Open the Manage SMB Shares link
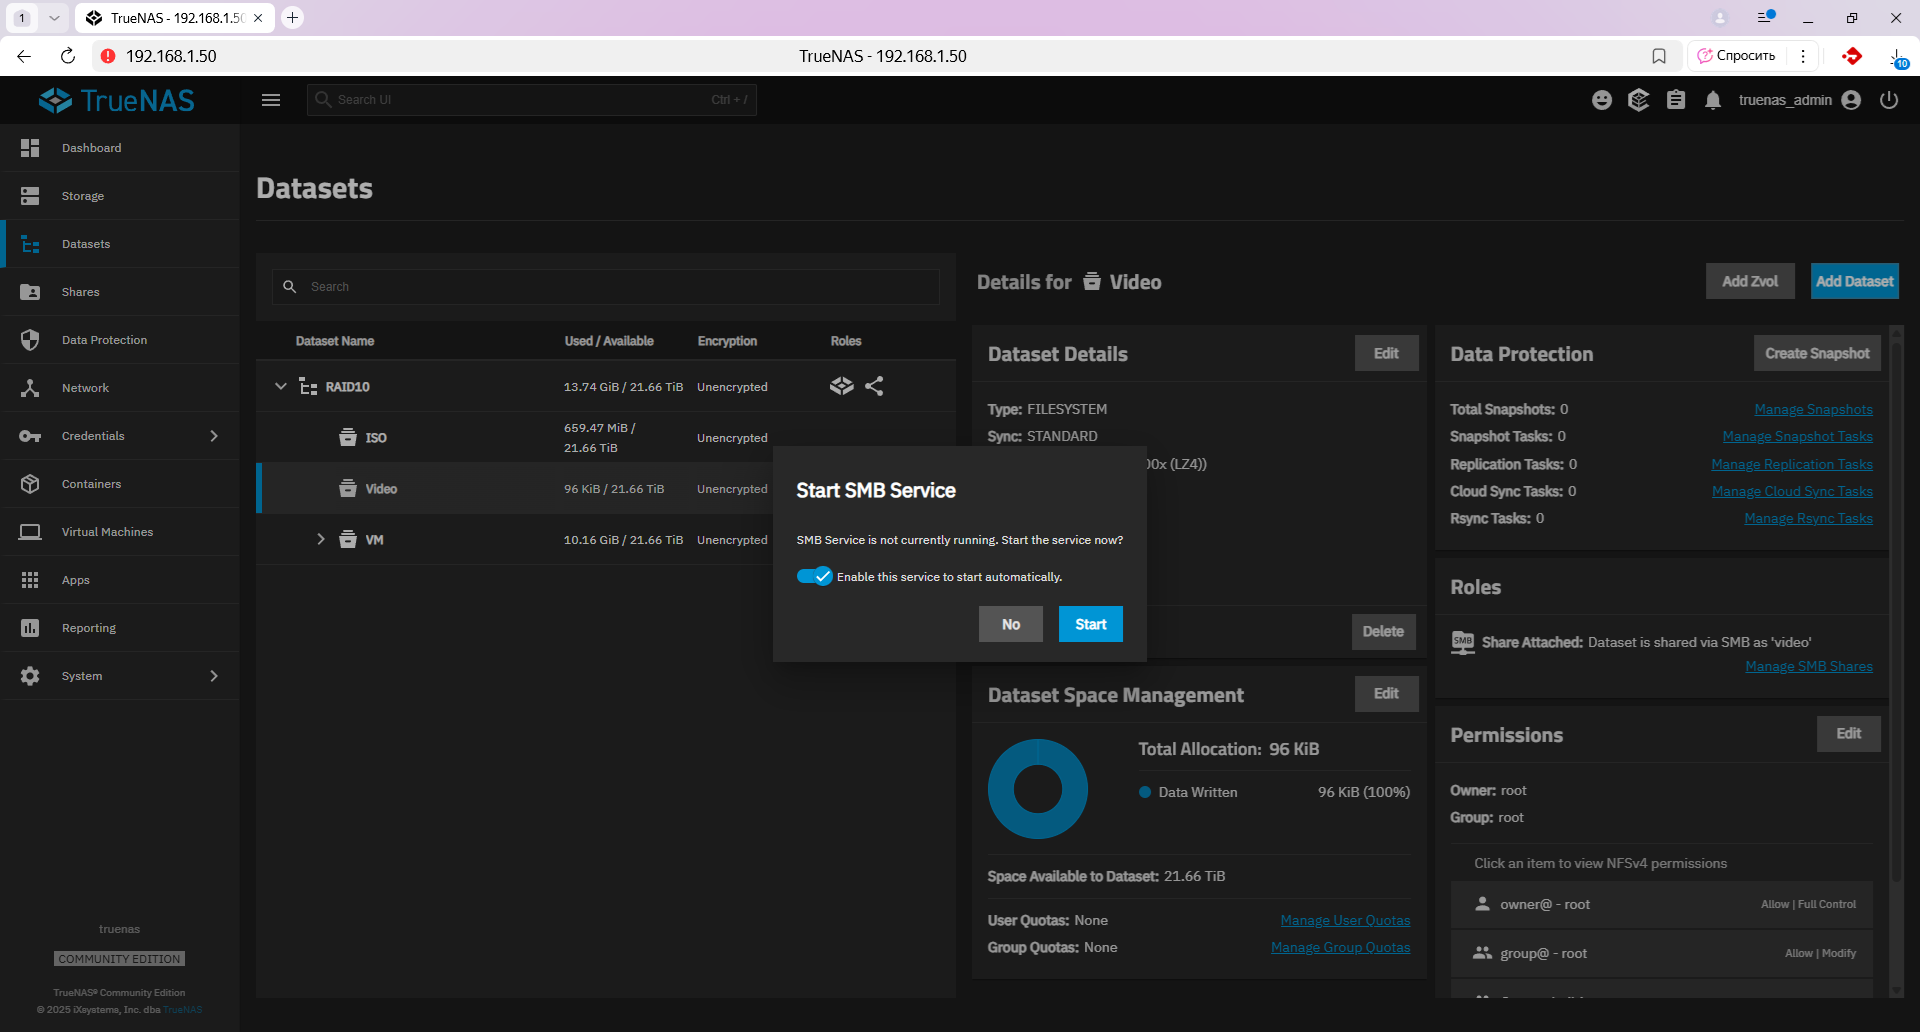Screen dimensions: 1920x1032 pyautogui.click(x=1808, y=667)
